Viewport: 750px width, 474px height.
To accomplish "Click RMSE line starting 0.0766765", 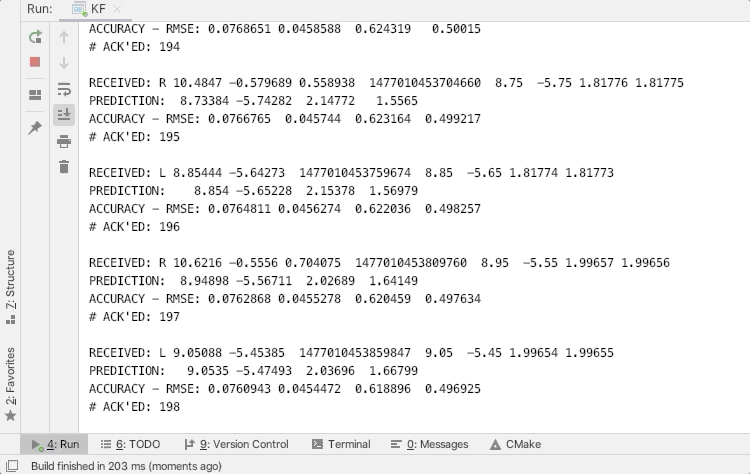I will (x=285, y=119).
